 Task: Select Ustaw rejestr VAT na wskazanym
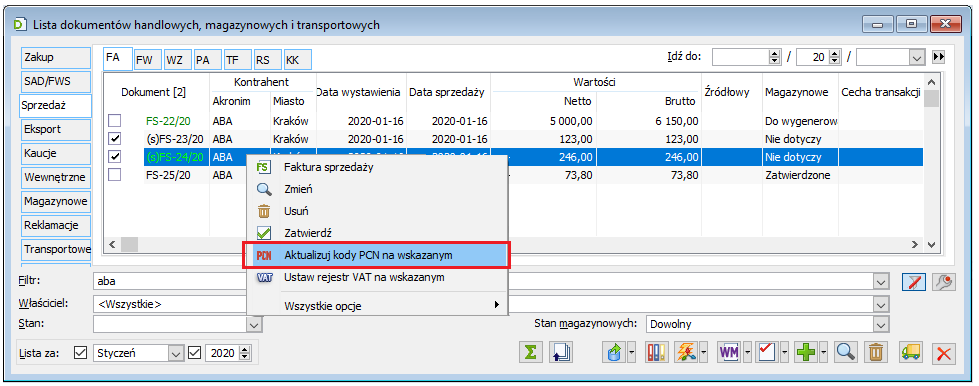377,277
